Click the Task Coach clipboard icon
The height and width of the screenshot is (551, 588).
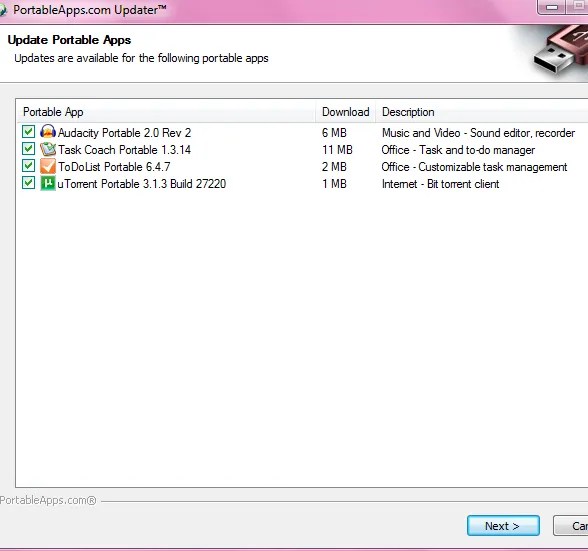click(x=48, y=149)
